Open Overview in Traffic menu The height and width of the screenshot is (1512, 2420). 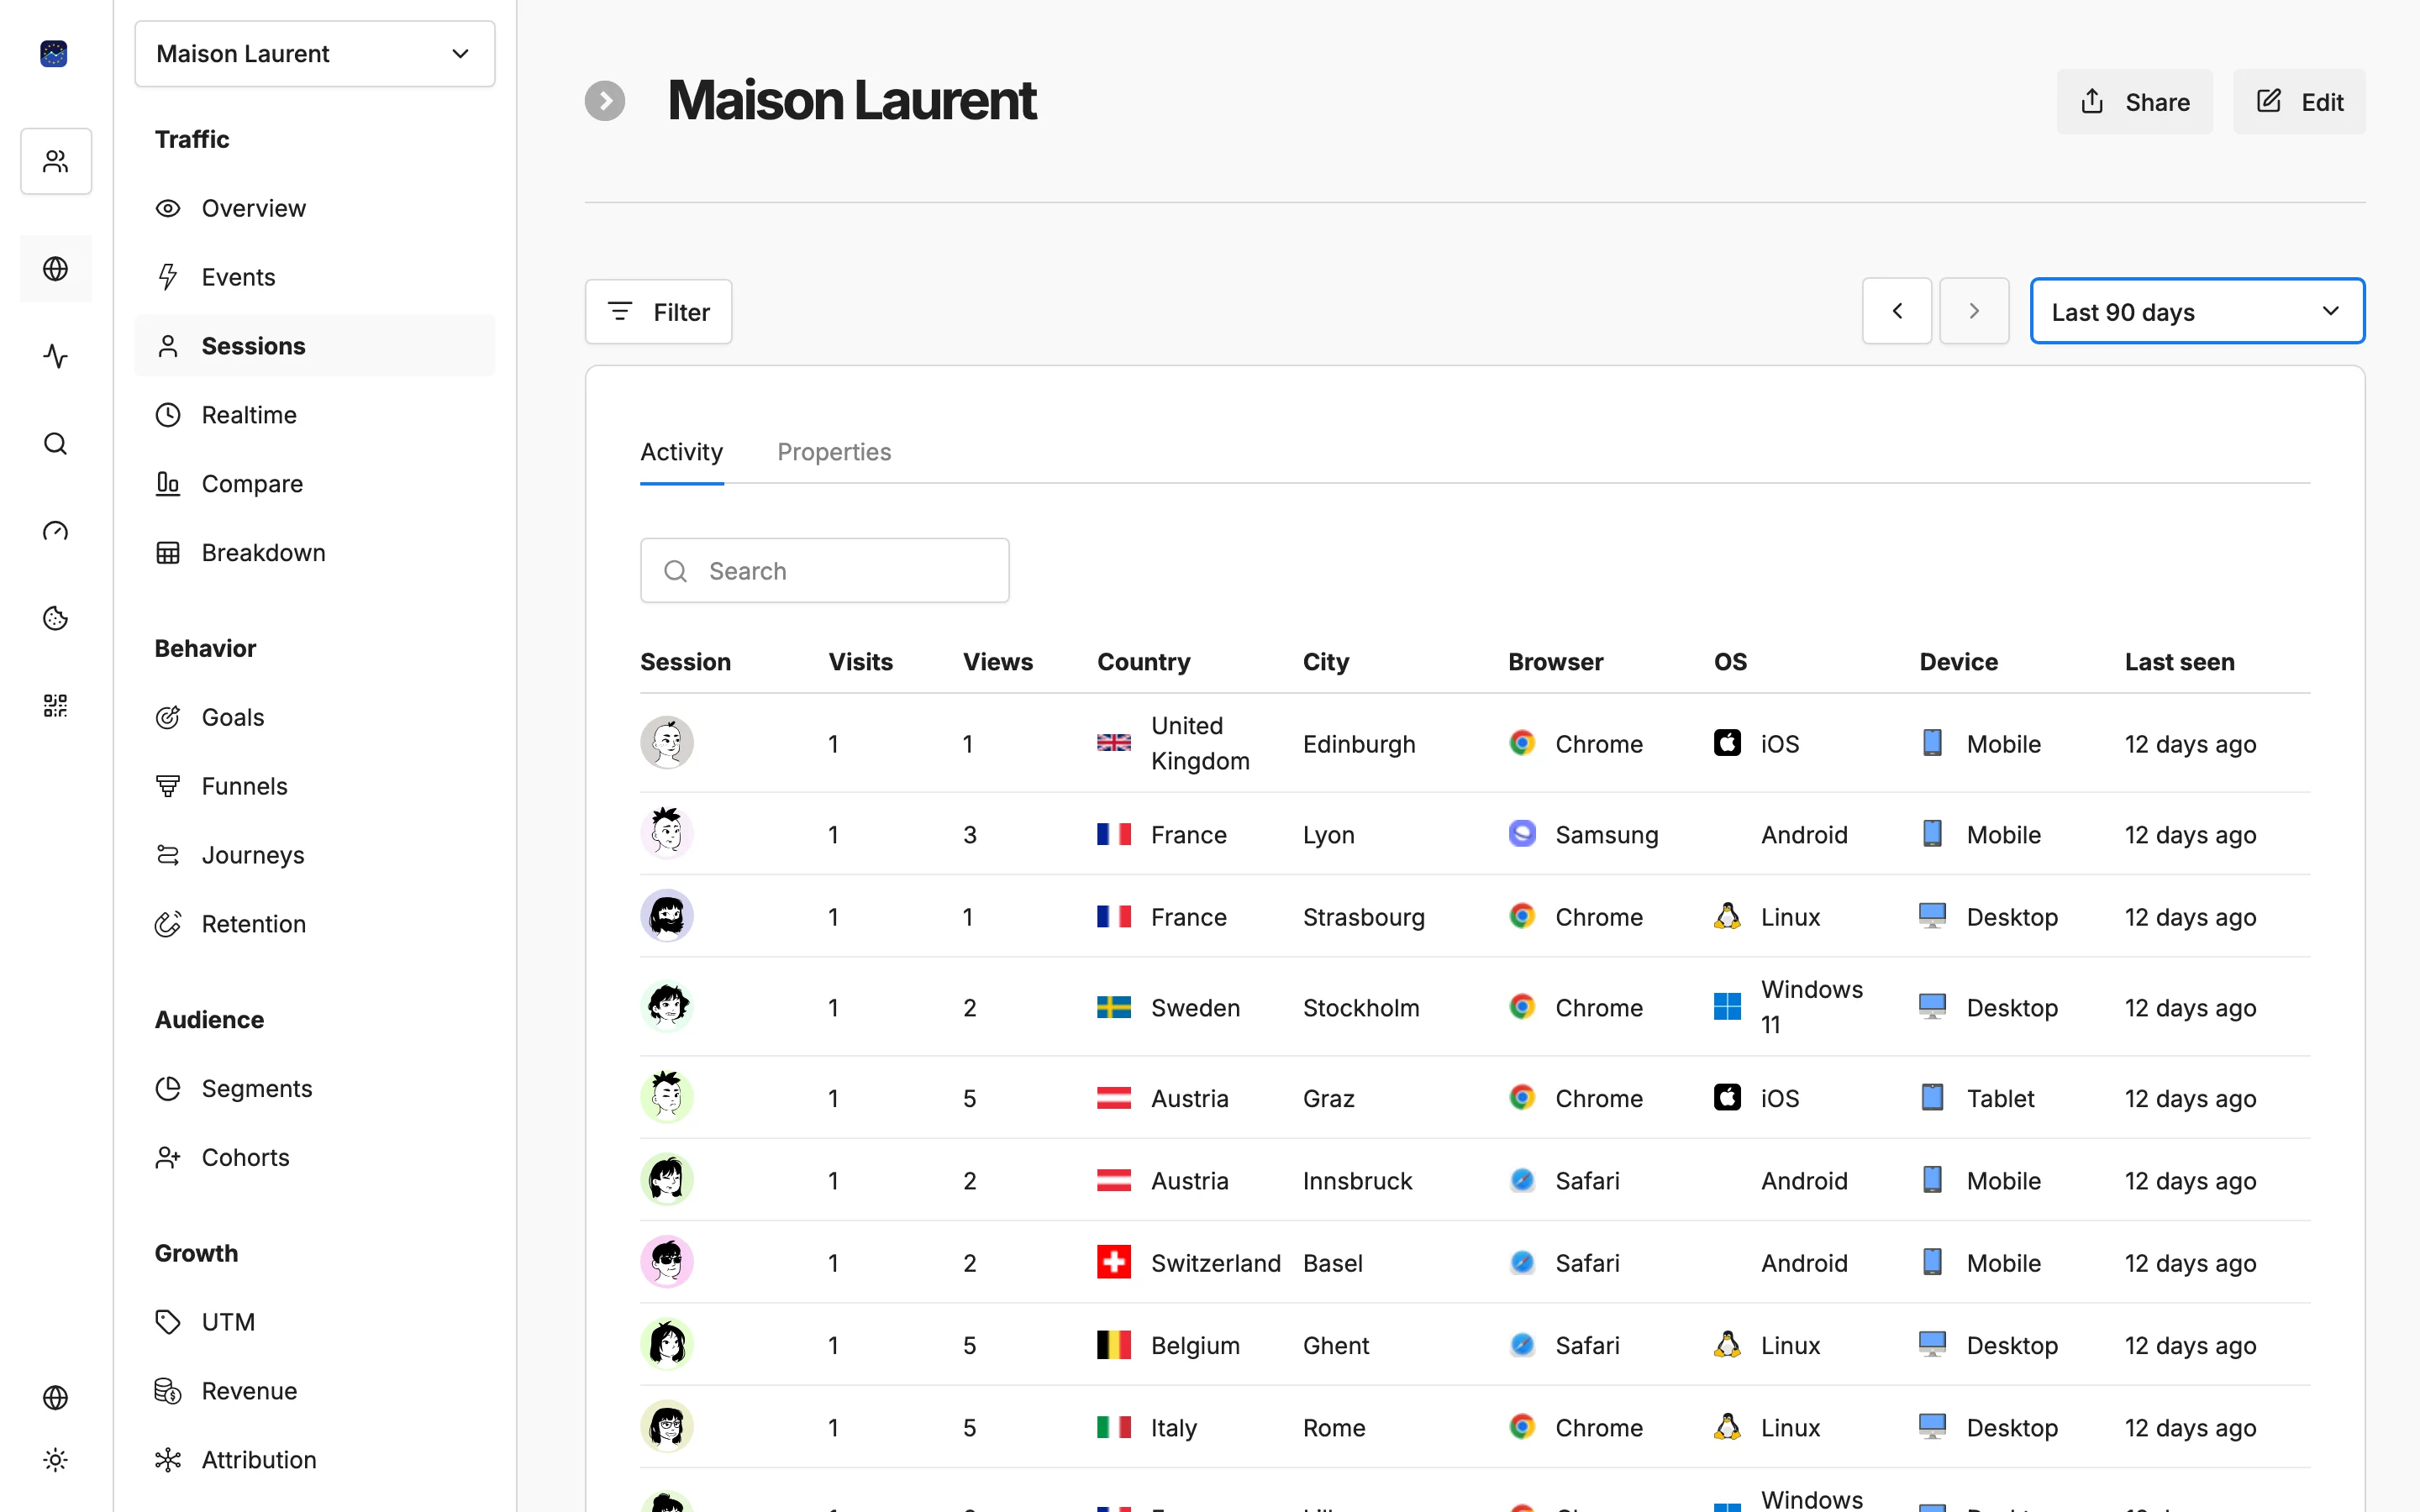pos(315,208)
